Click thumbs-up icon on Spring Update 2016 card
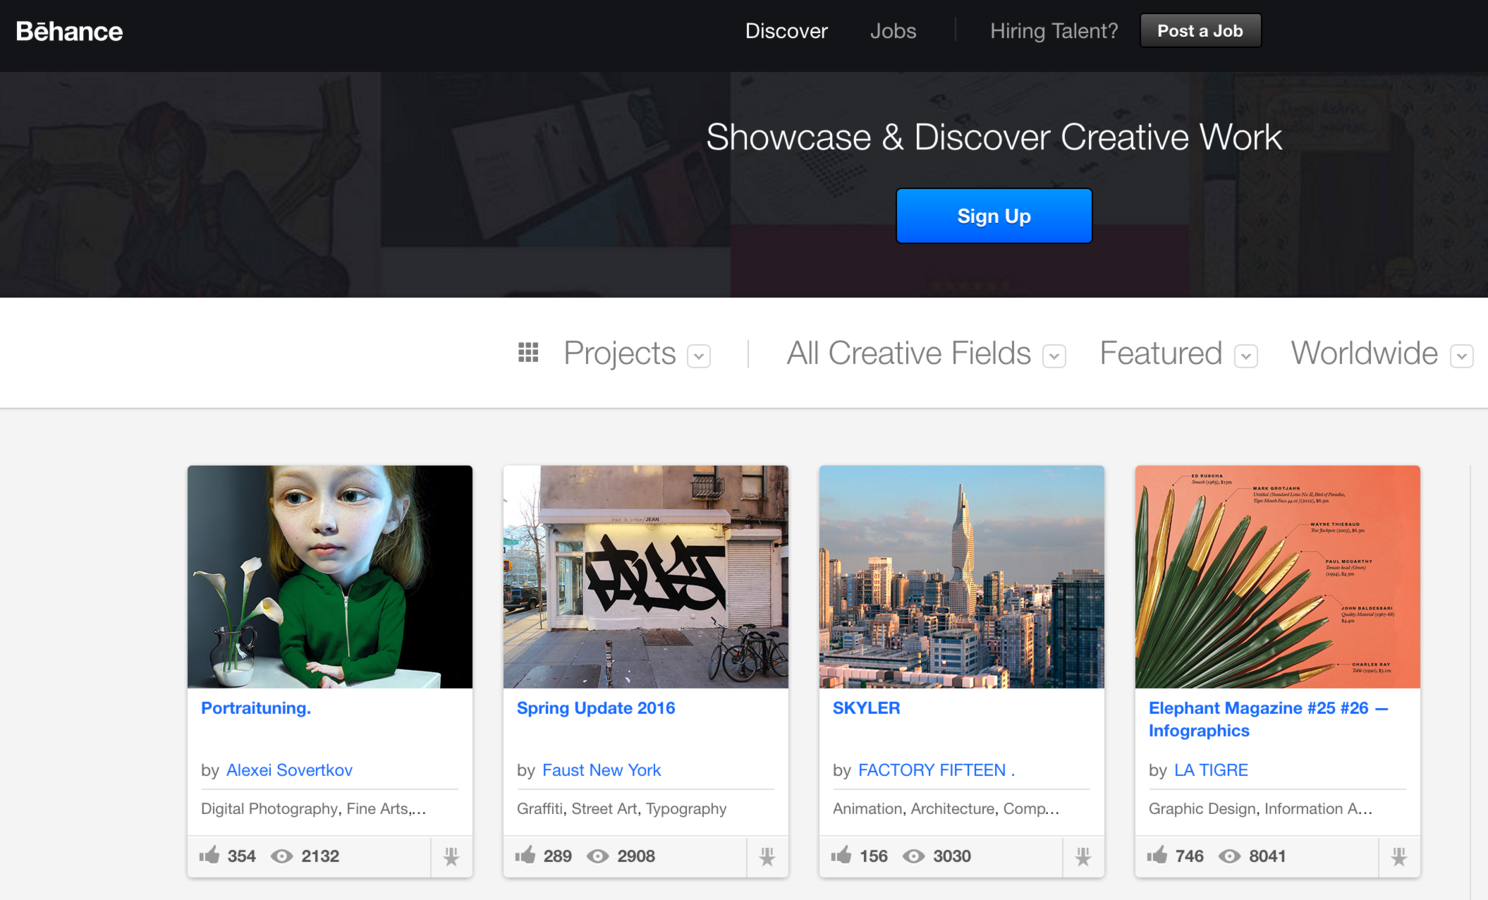The width and height of the screenshot is (1488, 900). click(x=525, y=855)
